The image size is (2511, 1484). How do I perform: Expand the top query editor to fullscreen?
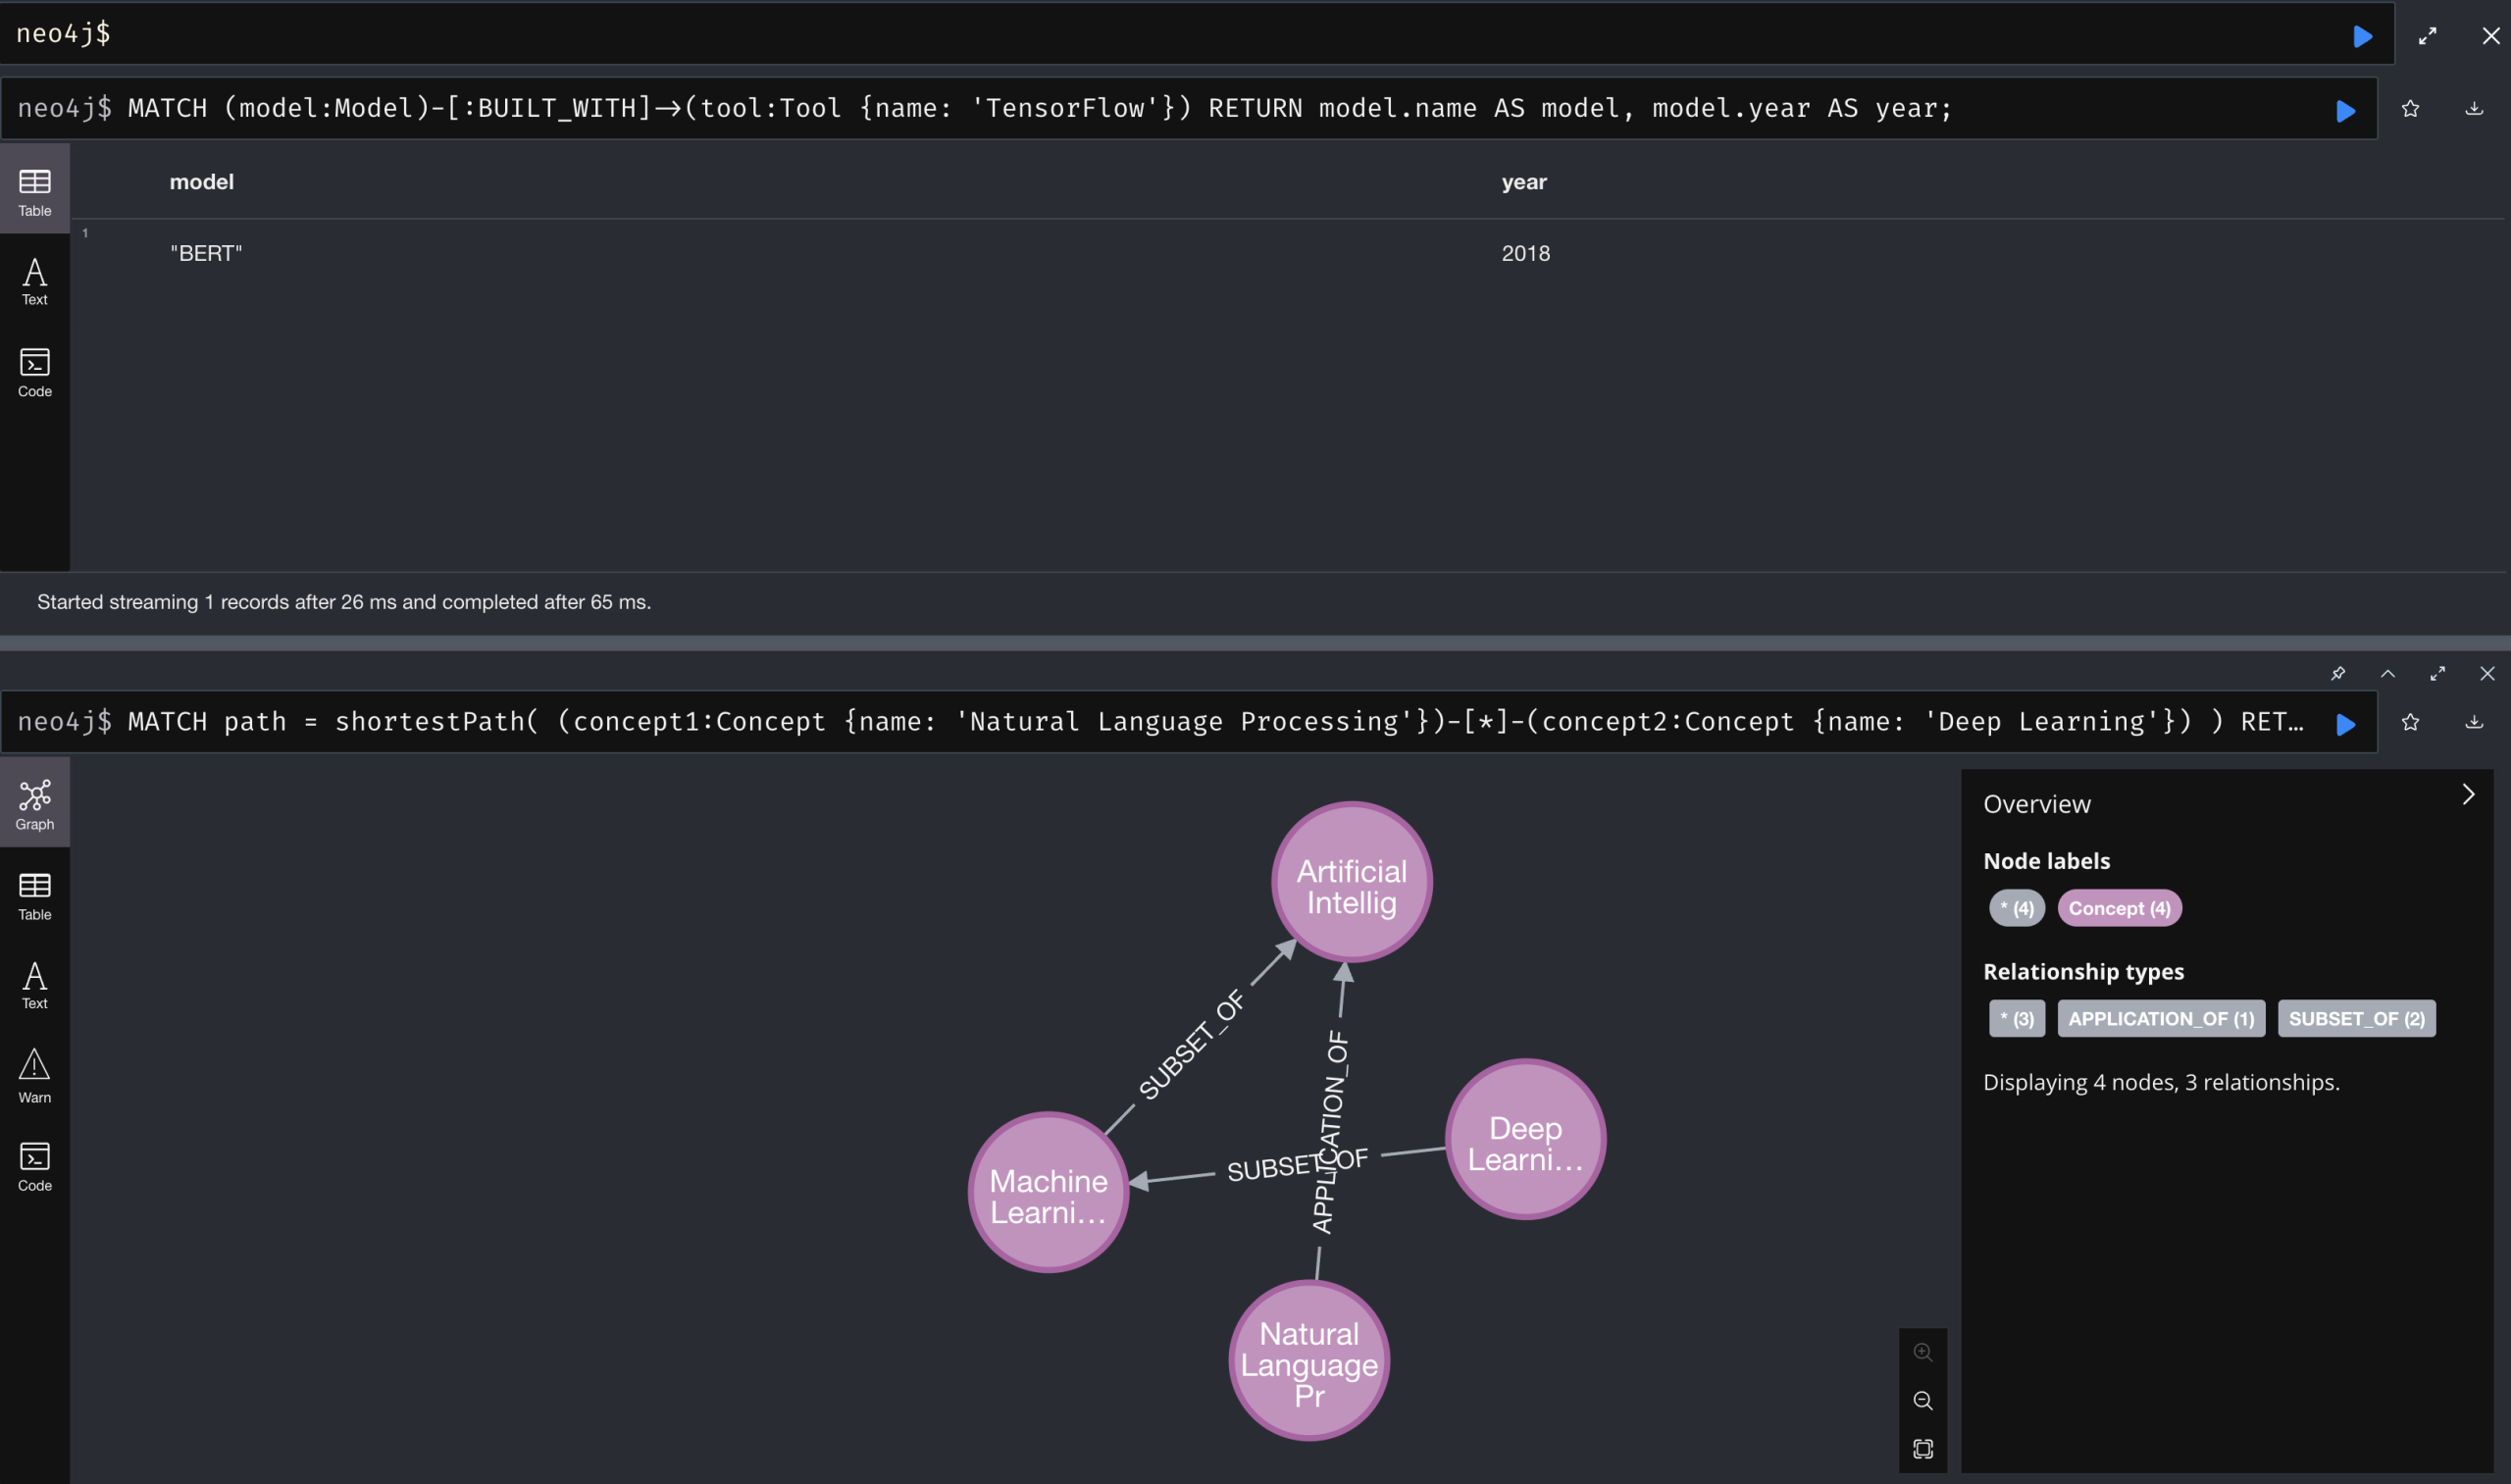(x=2427, y=36)
